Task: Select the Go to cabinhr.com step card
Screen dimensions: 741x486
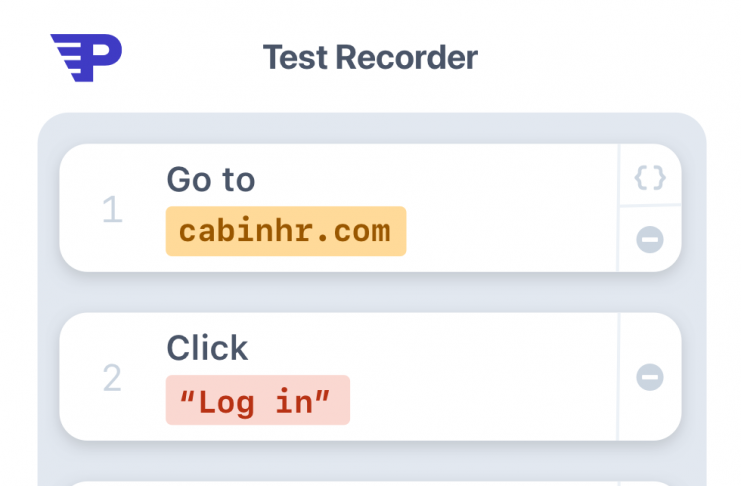Action: pyautogui.click(x=370, y=208)
